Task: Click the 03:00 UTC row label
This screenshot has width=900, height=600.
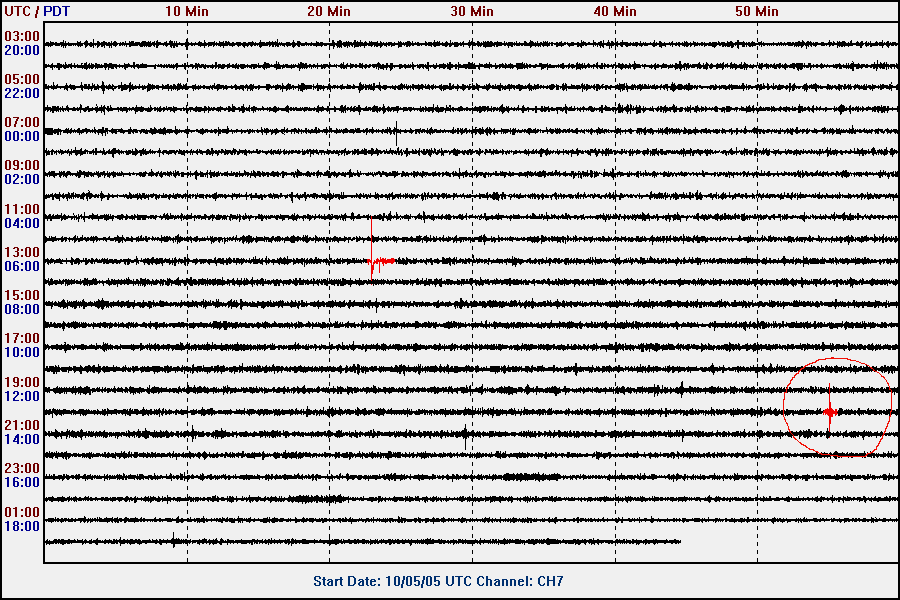Action: click(22, 36)
